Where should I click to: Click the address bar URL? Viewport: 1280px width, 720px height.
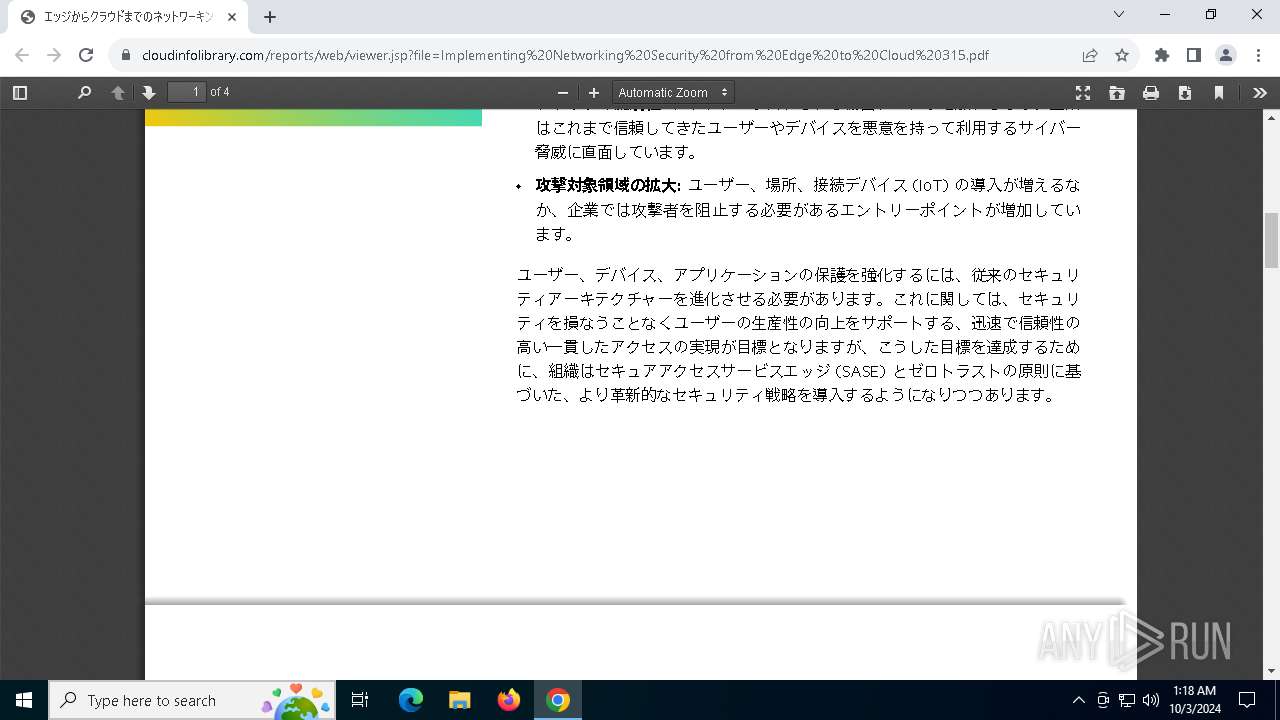click(565, 55)
